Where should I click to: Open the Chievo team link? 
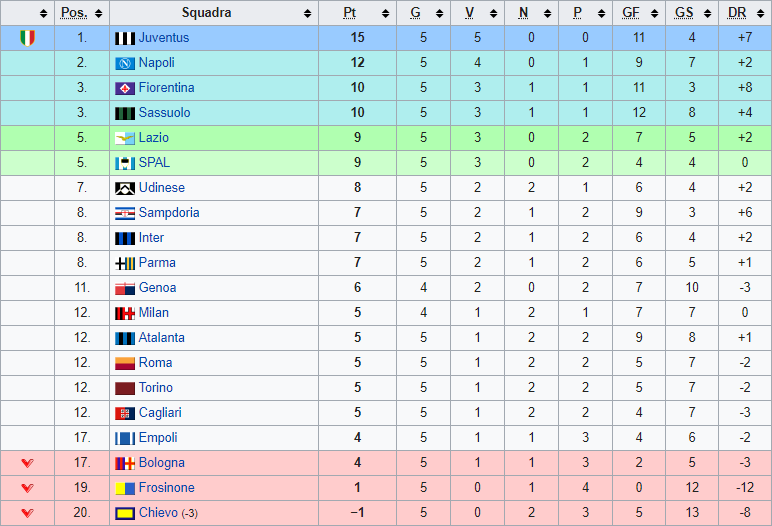pyautogui.click(x=158, y=513)
